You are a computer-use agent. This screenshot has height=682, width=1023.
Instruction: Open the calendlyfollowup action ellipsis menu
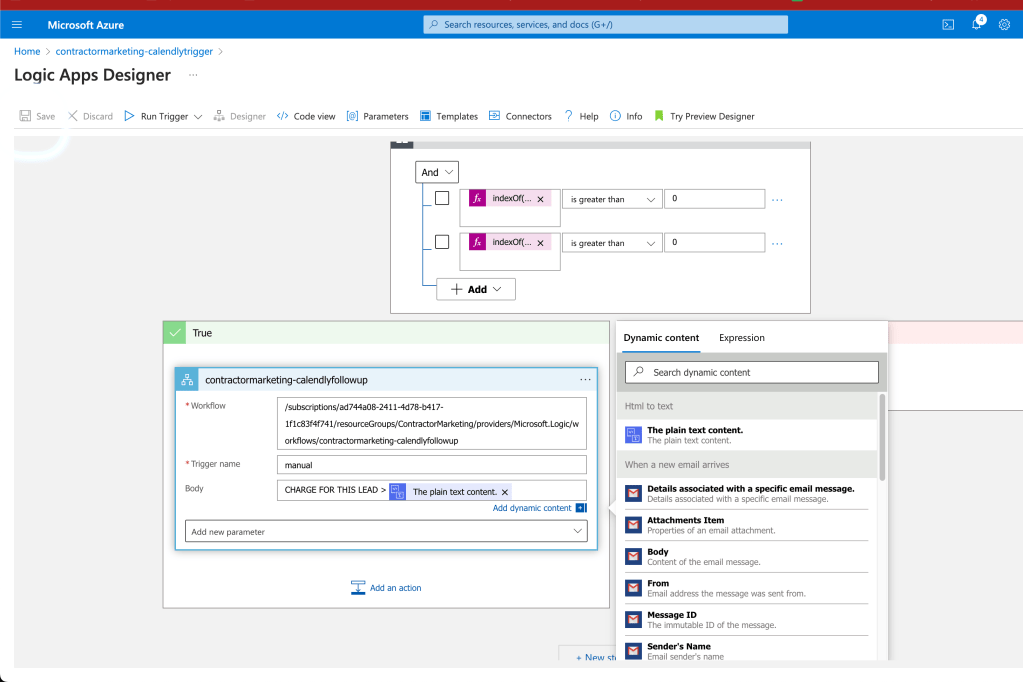pos(585,380)
